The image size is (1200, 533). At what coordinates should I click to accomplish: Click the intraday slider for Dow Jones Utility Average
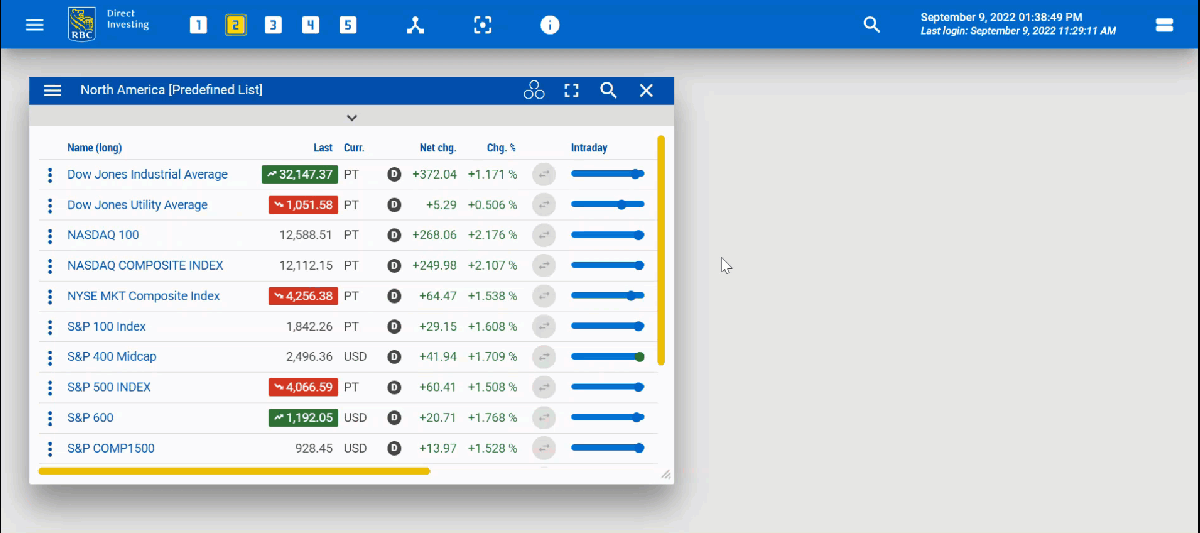[x=607, y=205]
